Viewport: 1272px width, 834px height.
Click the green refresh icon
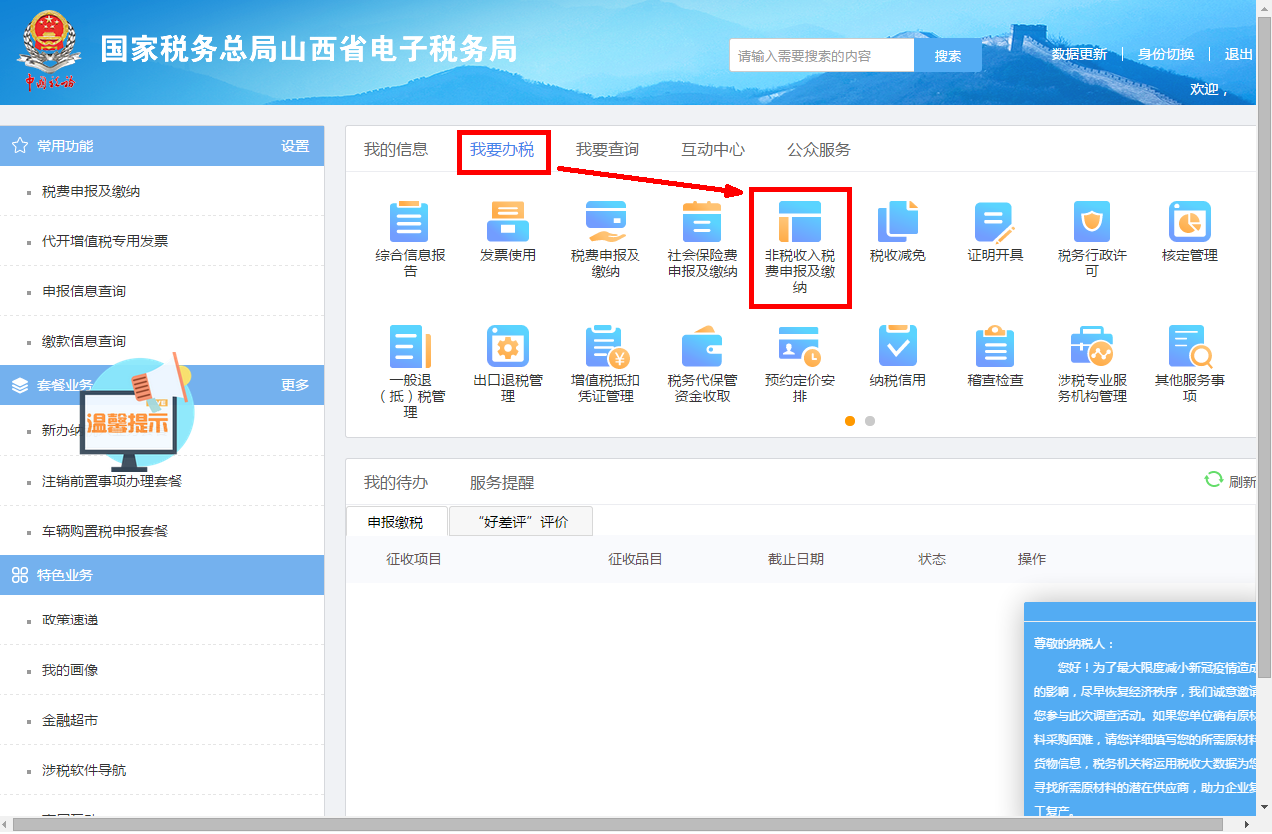coord(1214,481)
